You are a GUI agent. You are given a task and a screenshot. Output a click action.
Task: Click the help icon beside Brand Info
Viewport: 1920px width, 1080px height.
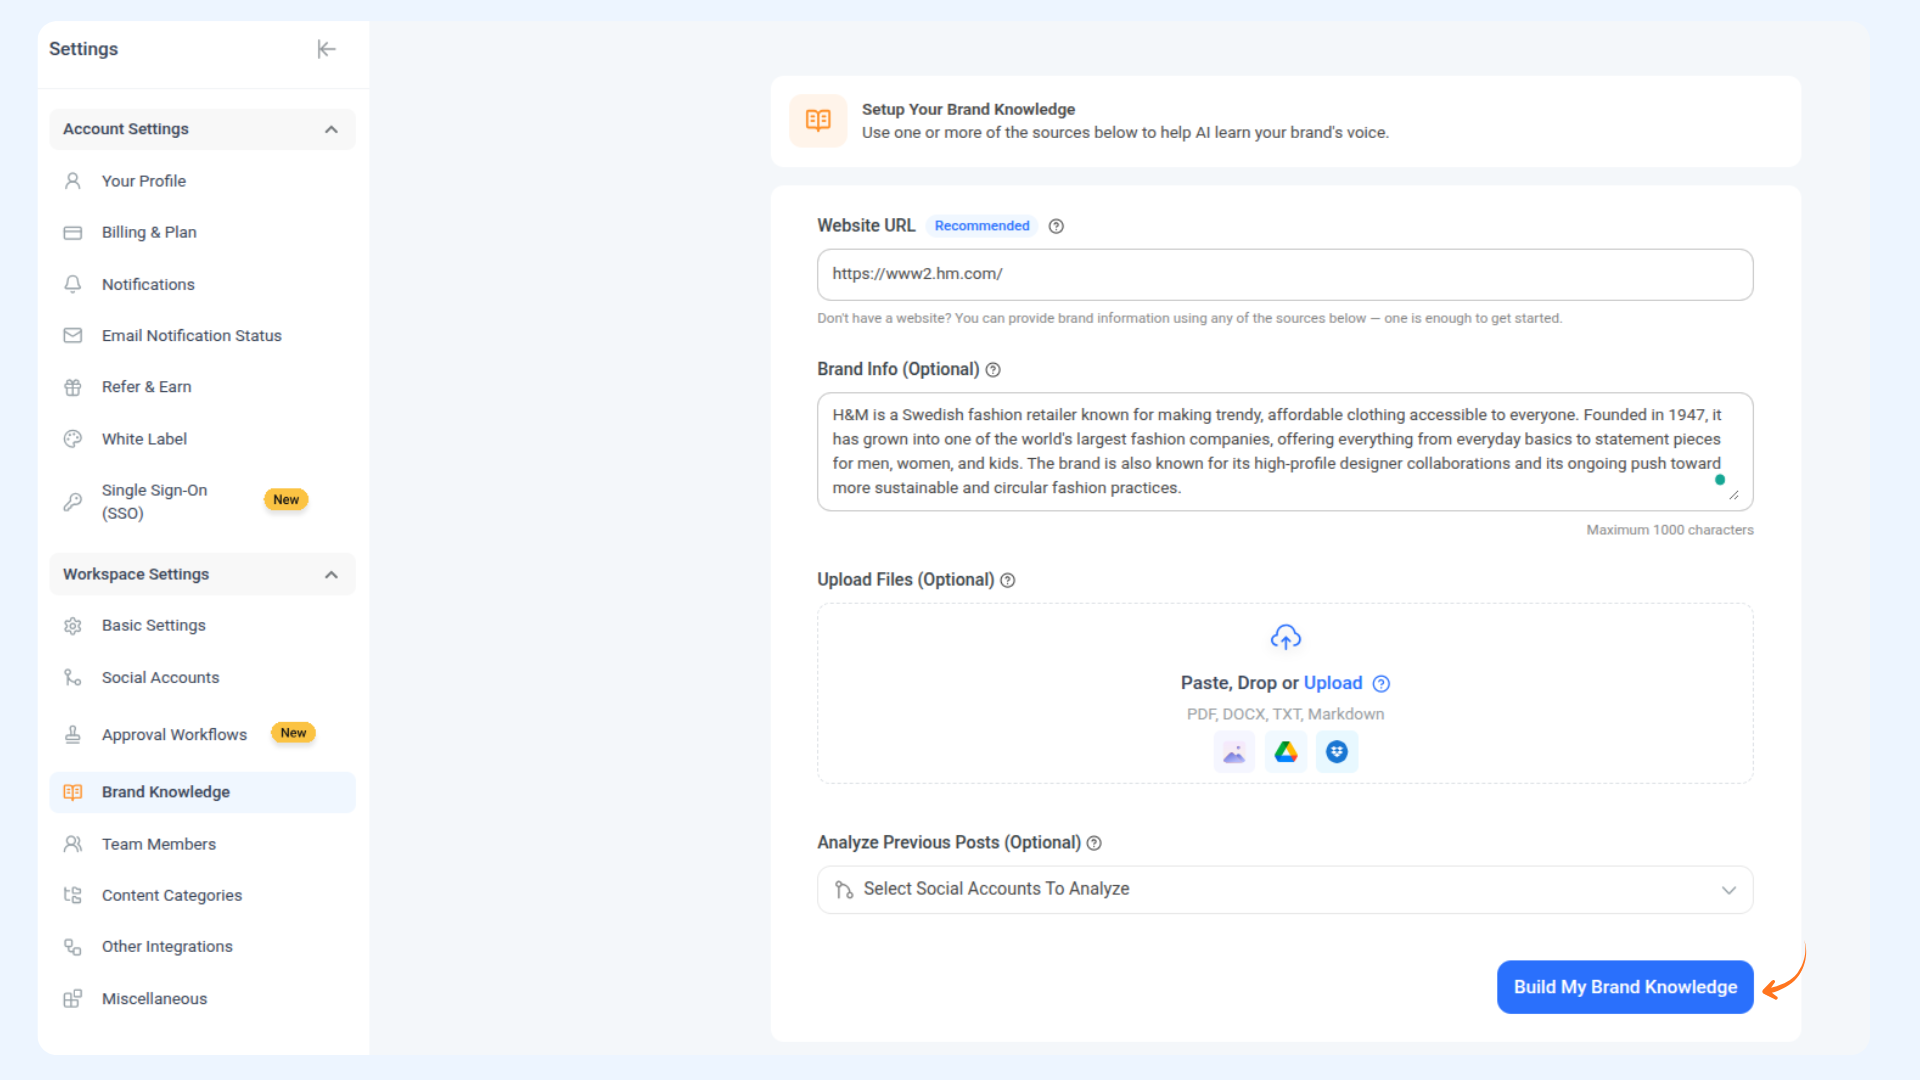pos(993,370)
